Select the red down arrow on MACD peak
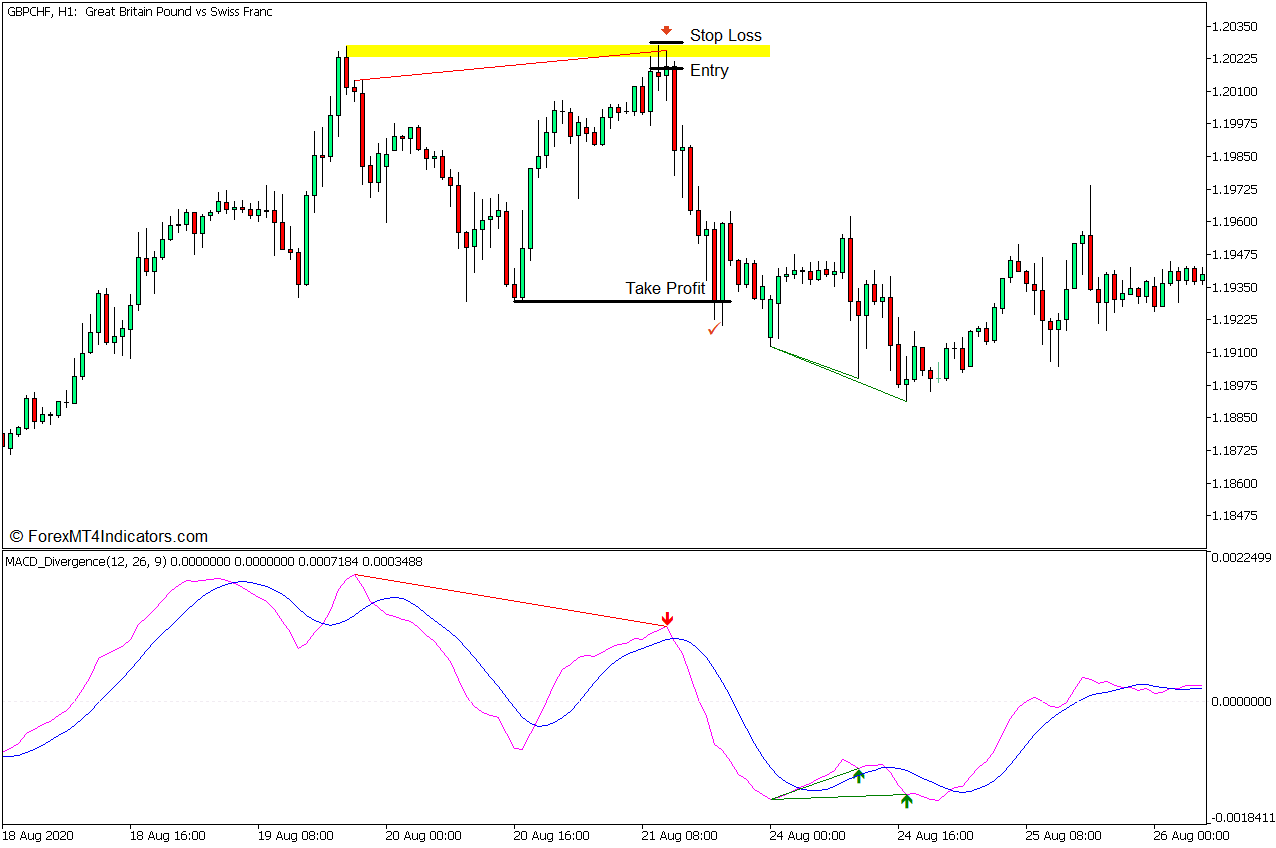The height and width of the screenshot is (848, 1276). click(666, 621)
